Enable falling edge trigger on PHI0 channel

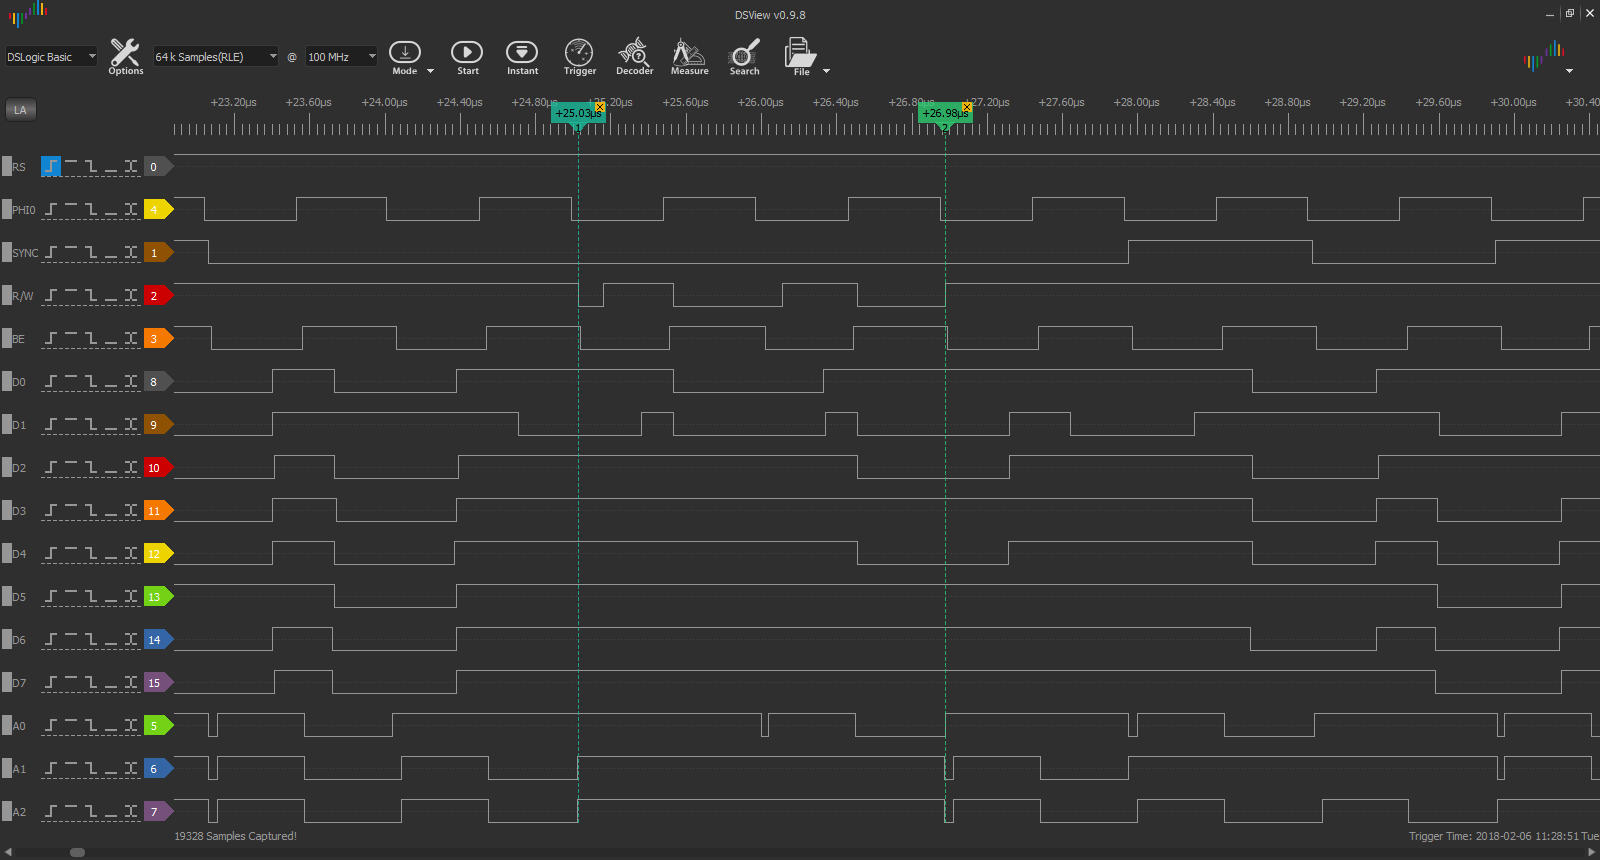pyautogui.click(x=91, y=209)
